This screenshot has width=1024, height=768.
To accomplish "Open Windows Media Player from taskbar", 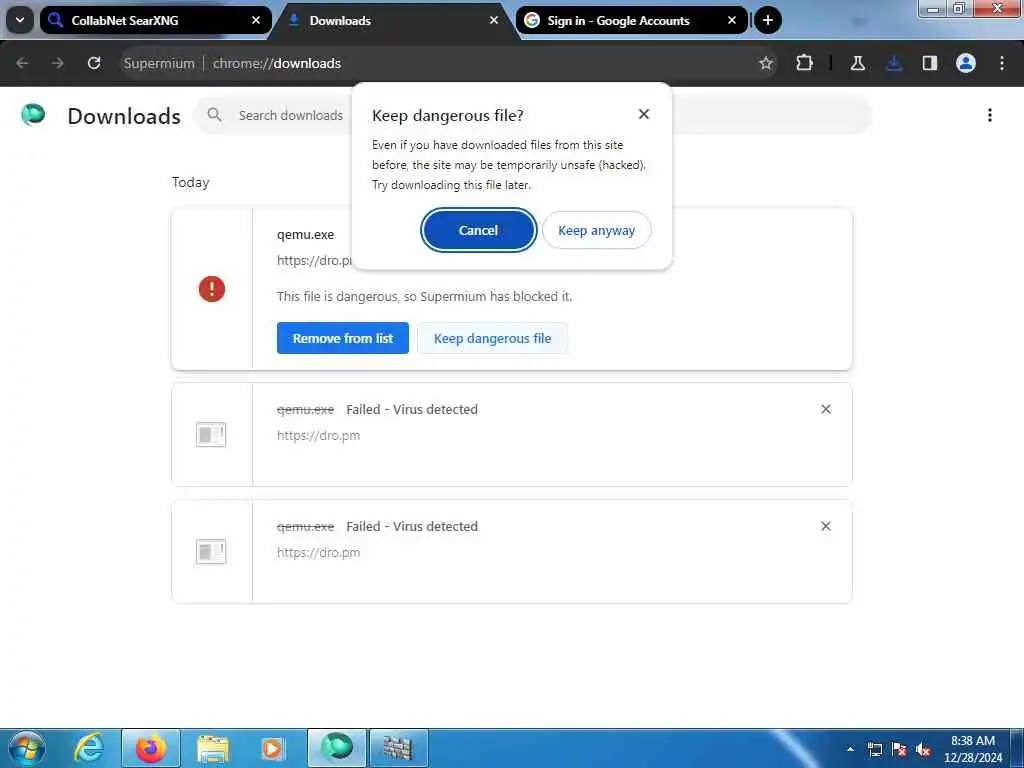I will tap(272, 748).
